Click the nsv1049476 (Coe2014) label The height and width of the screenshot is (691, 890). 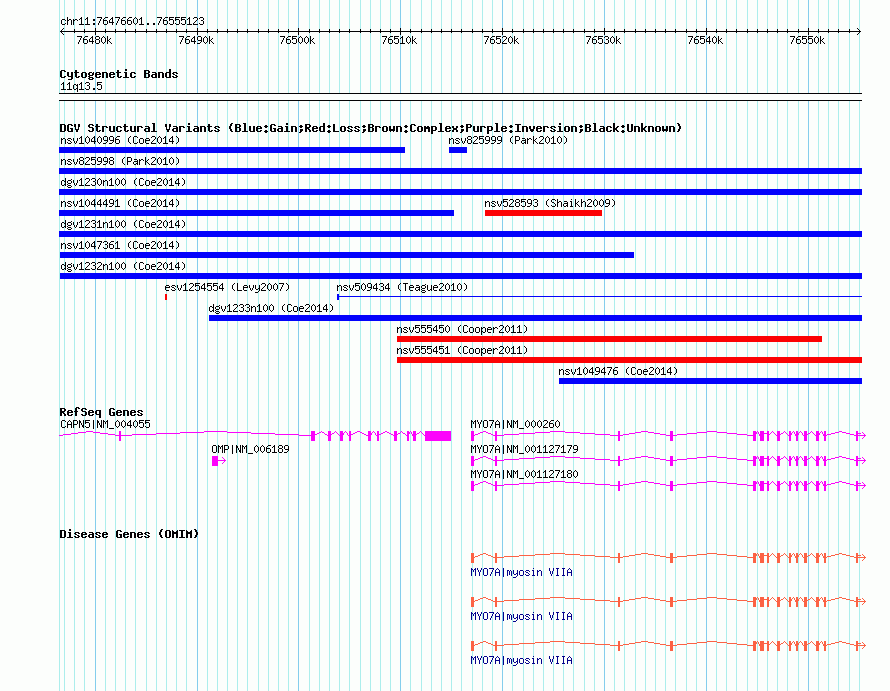pos(618,371)
